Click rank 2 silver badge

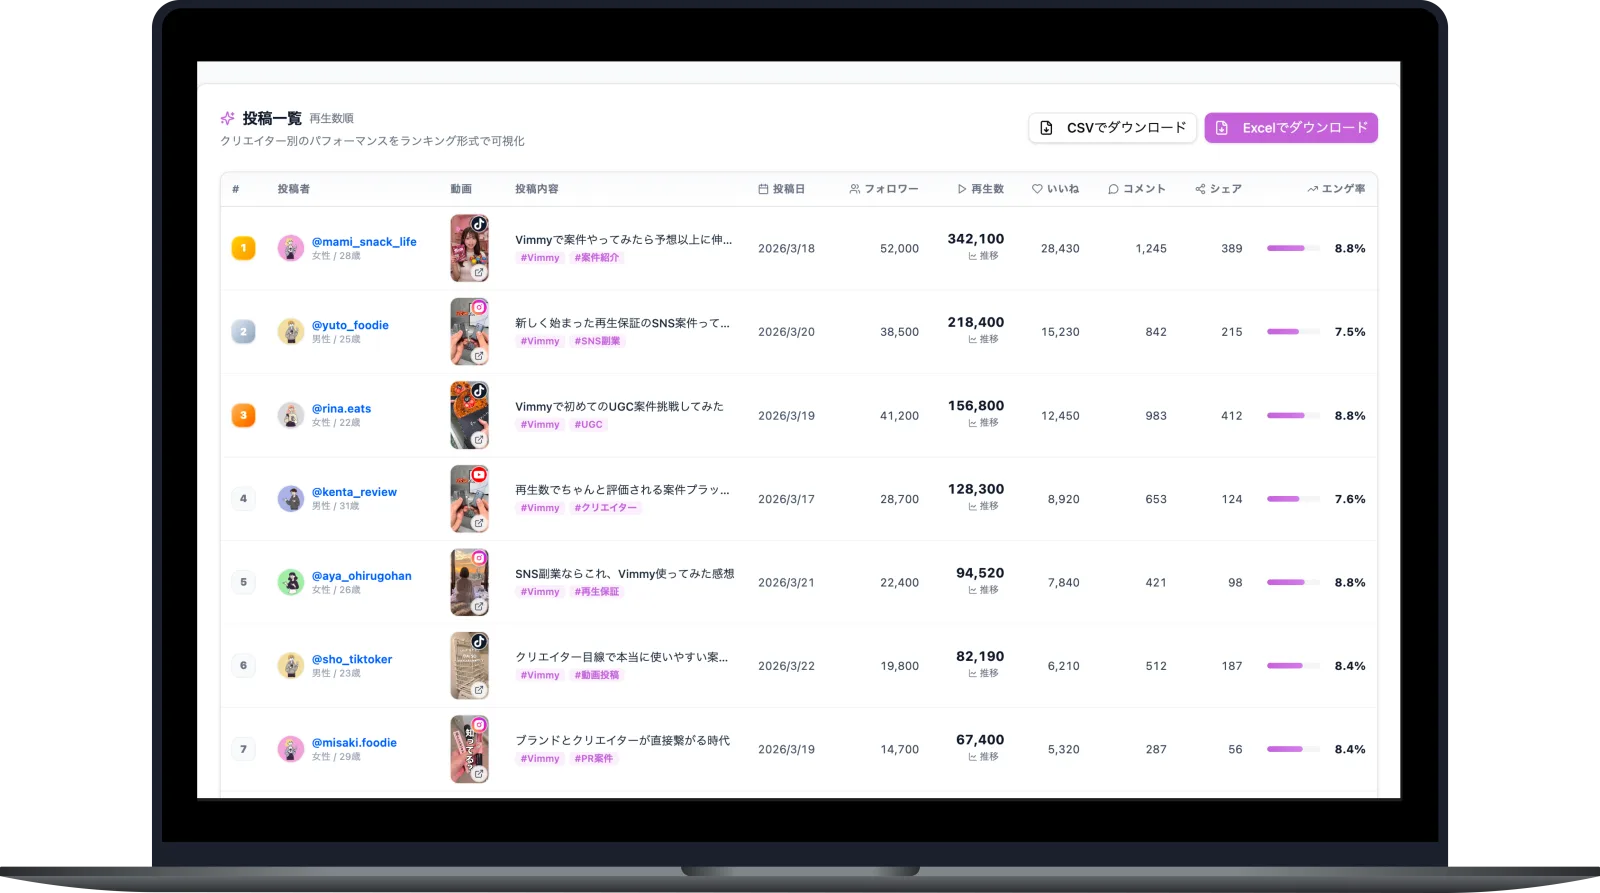tap(243, 332)
